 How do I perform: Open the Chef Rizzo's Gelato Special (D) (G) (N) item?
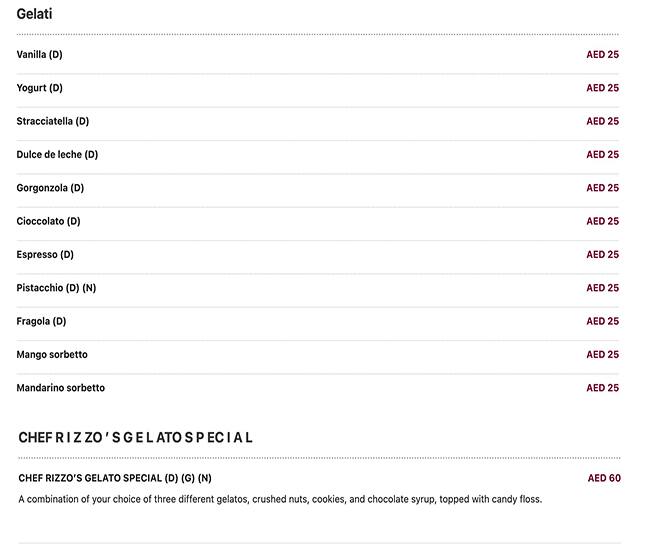coord(115,478)
